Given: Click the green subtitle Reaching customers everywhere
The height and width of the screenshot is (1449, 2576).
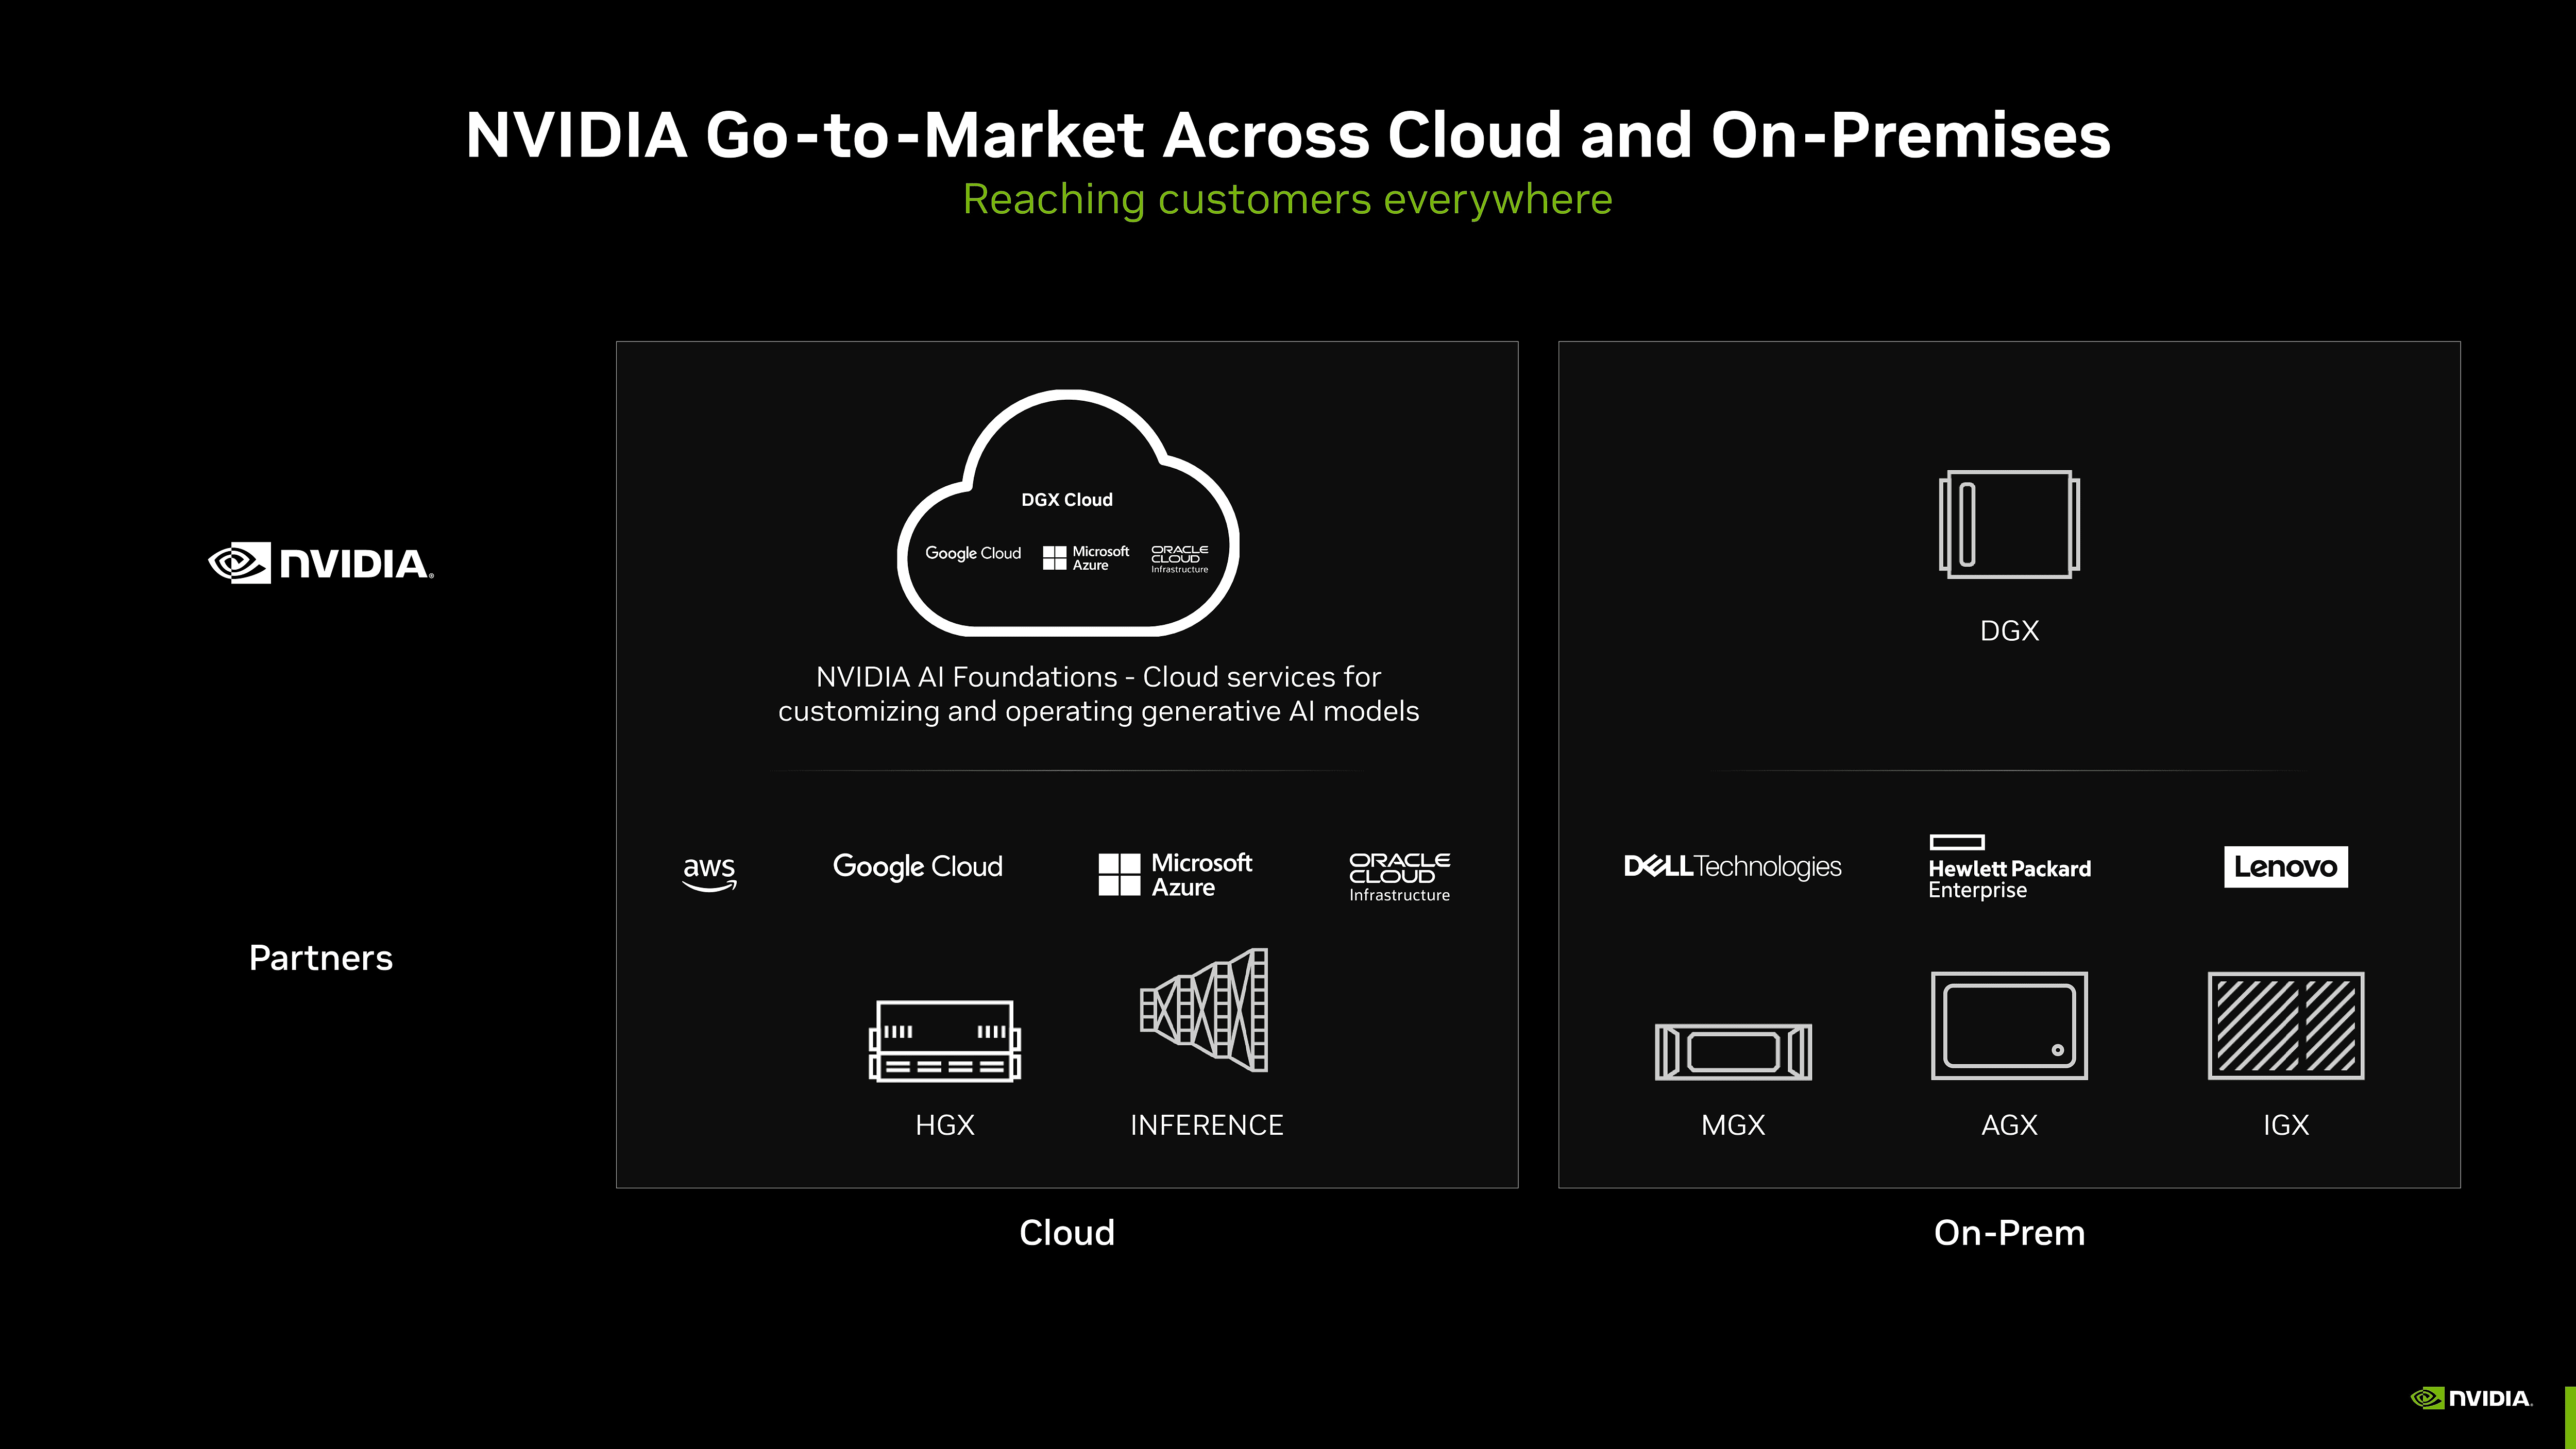Looking at the screenshot, I should [x=1287, y=199].
